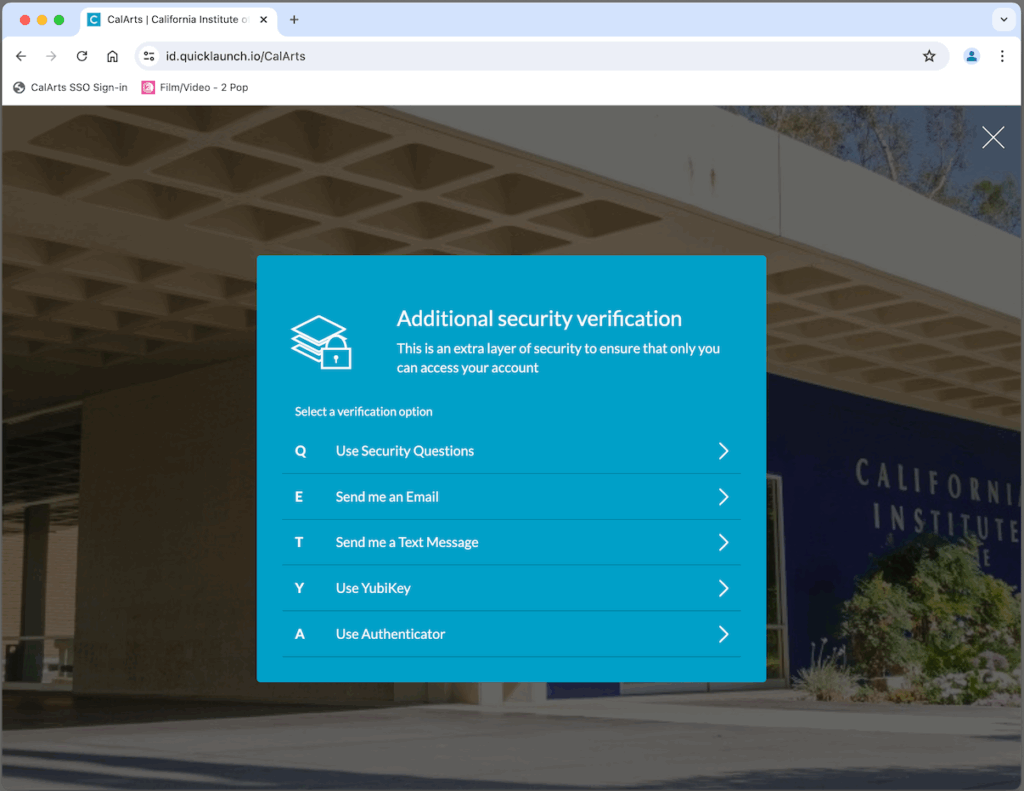1024x791 pixels.
Task: Choose Use Security Questions option
Action: tap(511, 451)
